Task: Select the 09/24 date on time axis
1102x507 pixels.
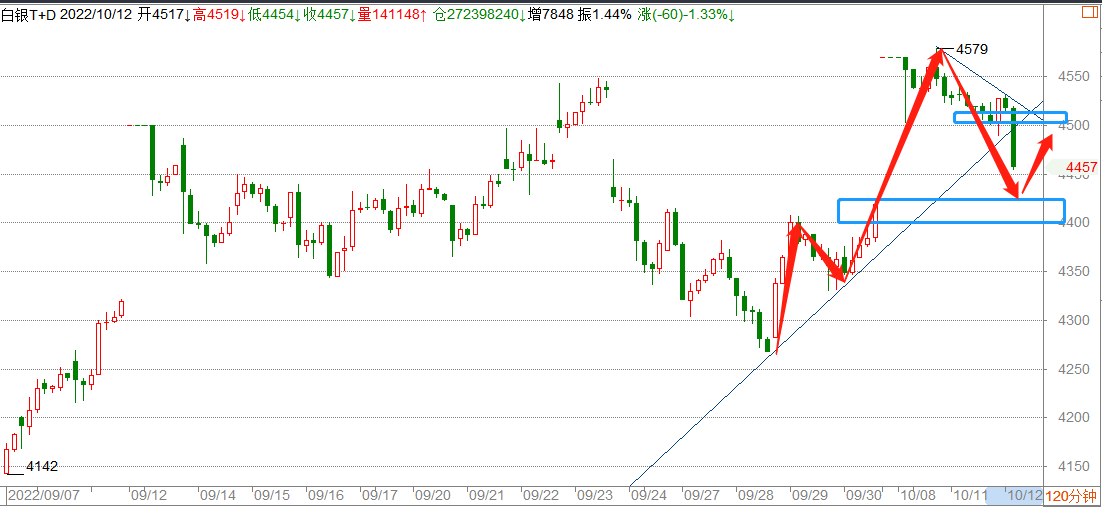Action: point(647,495)
